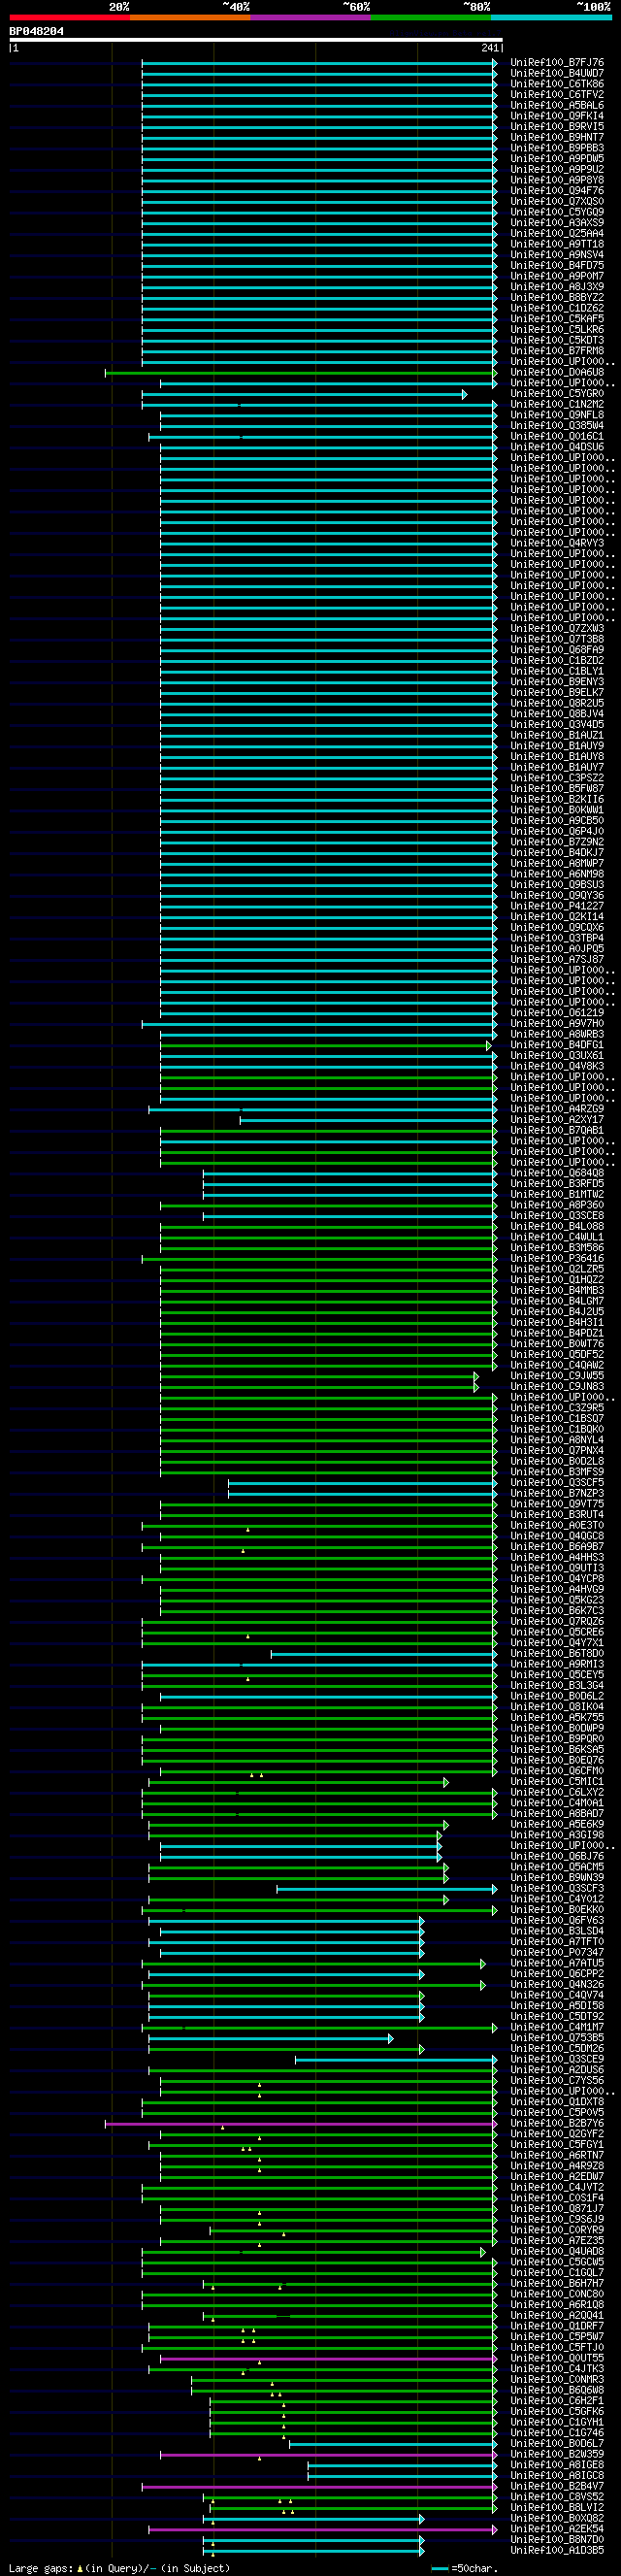
Task: Click the green ~80% identity legend bar
Action: (x=431, y=17)
